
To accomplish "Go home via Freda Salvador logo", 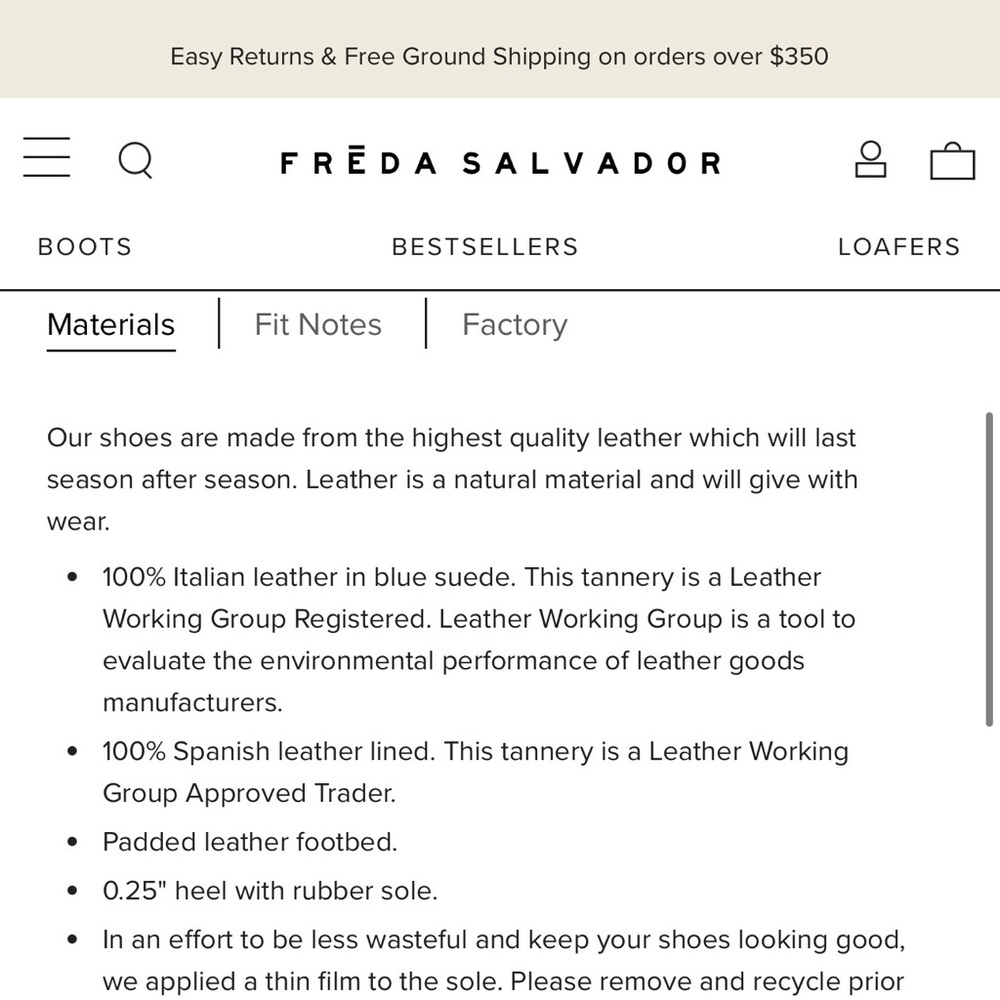I will click(x=501, y=161).
